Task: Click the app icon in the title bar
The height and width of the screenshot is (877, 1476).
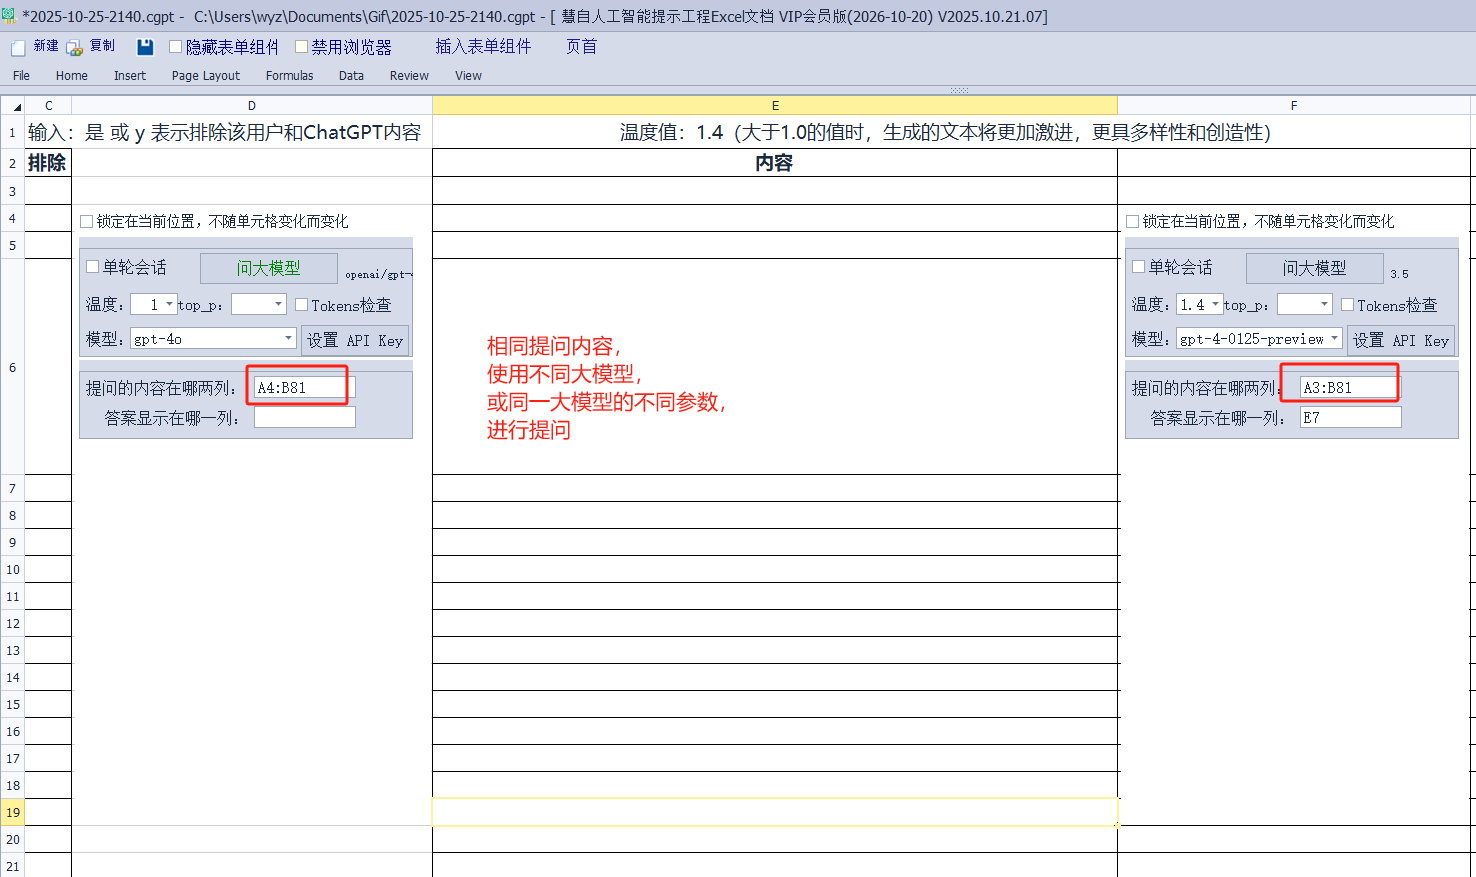Action: 9,16
